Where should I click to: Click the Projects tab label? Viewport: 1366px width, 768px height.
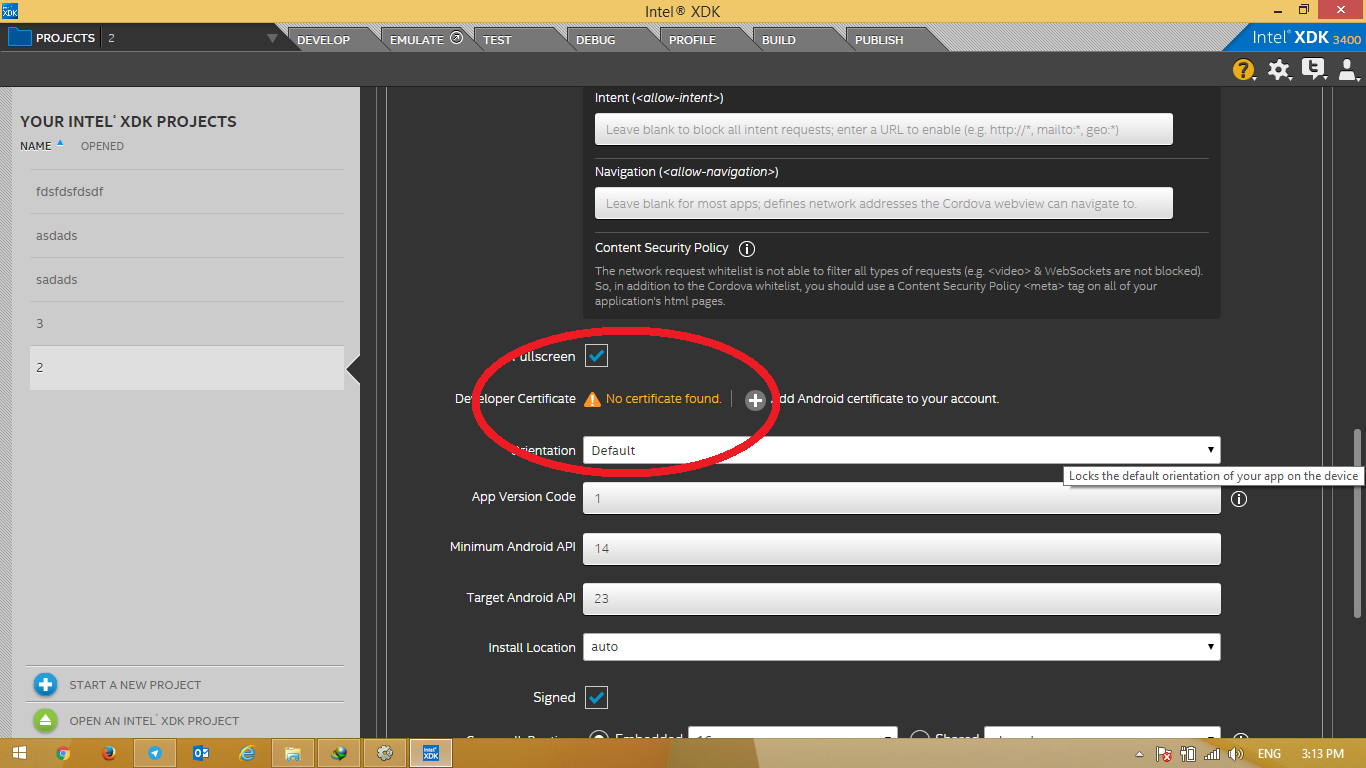[65, 38]
